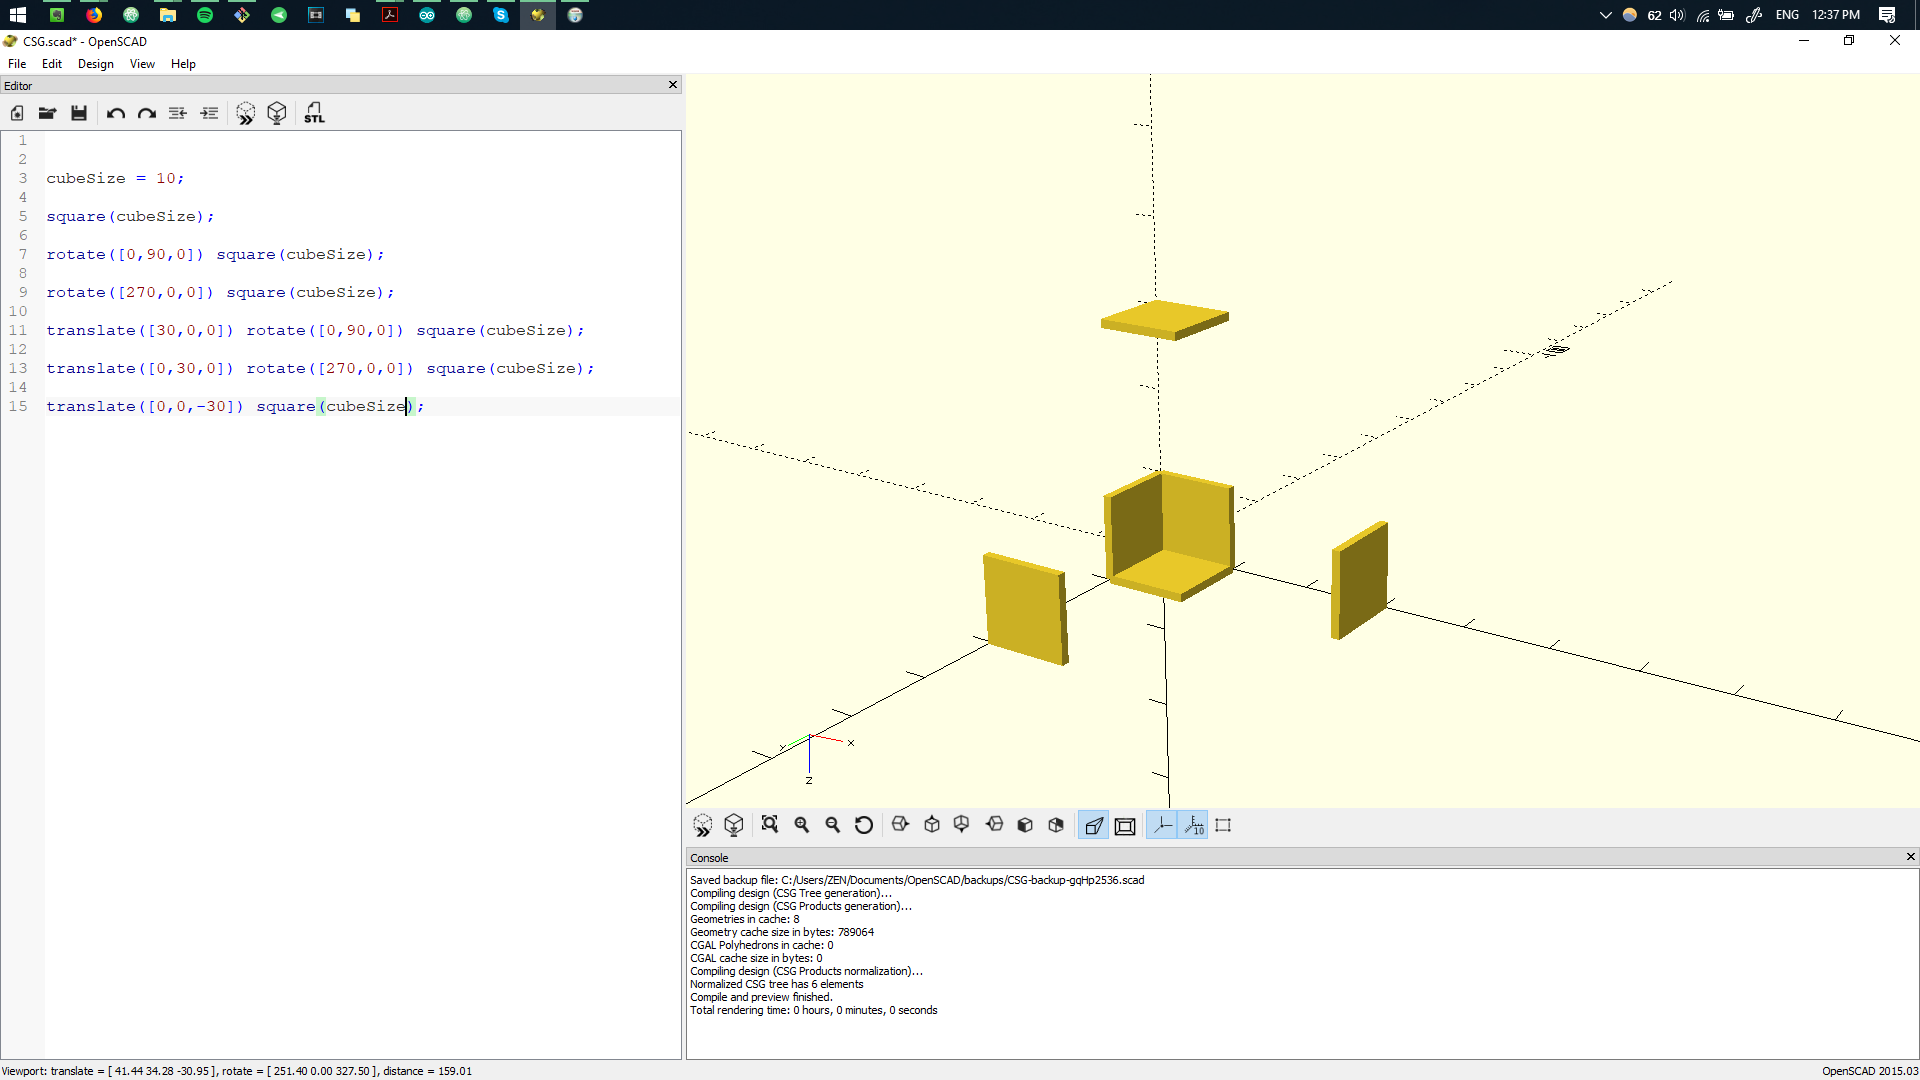This screenshot has width=1920, height=1080.
Task: Toggle showing the model edges
Action: [1223, 825]
